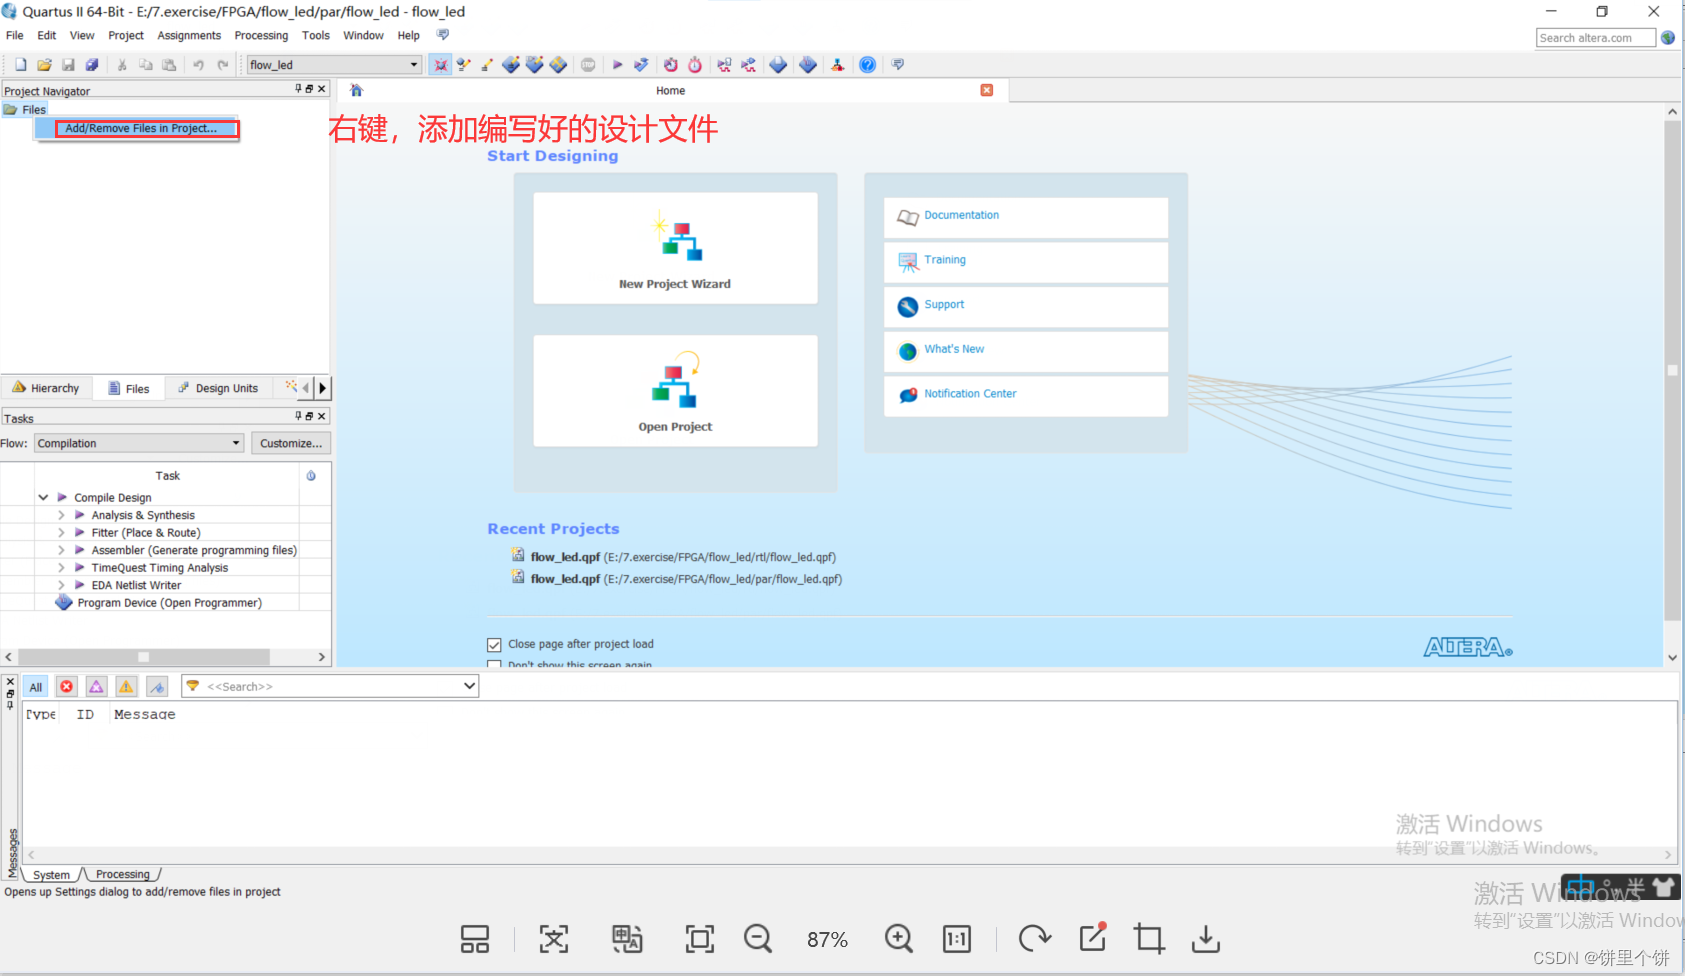Toggle the flagged messages filter
Screen dimensions: 1685x976
pyautogui.click(x=157, y=687)
